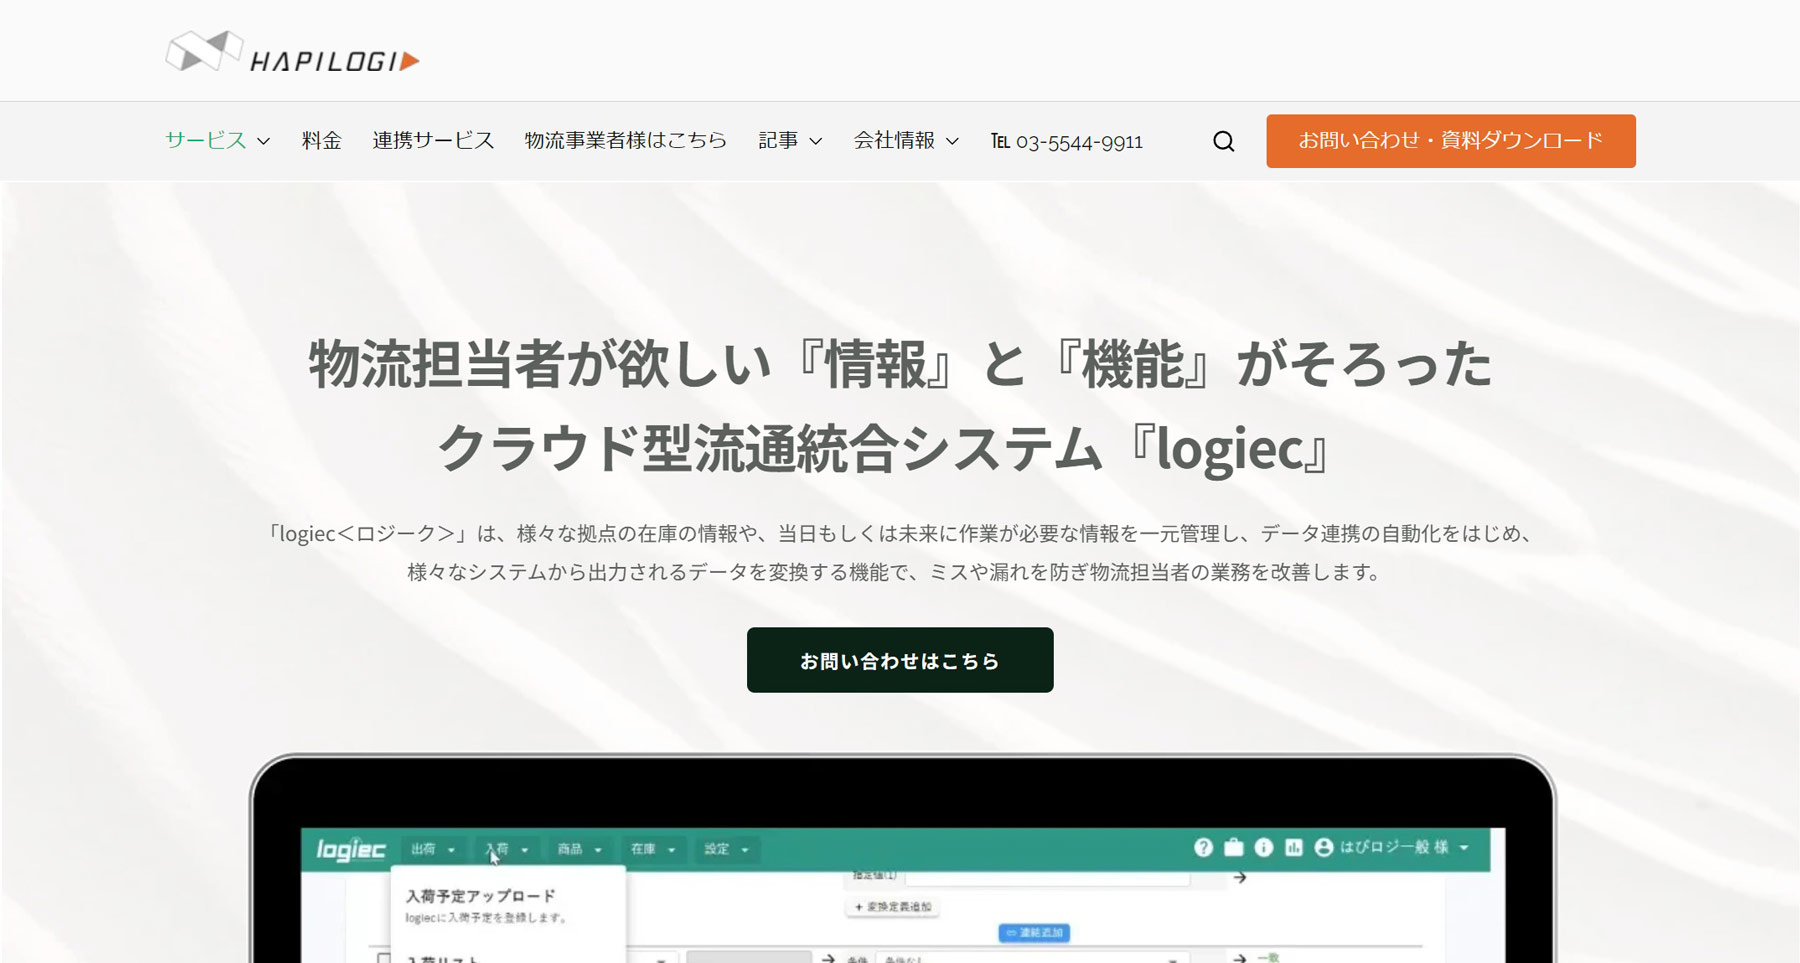Open the 入荷 dropdown in logiec preview
The image size is (1800, 963).
point(506,849)
